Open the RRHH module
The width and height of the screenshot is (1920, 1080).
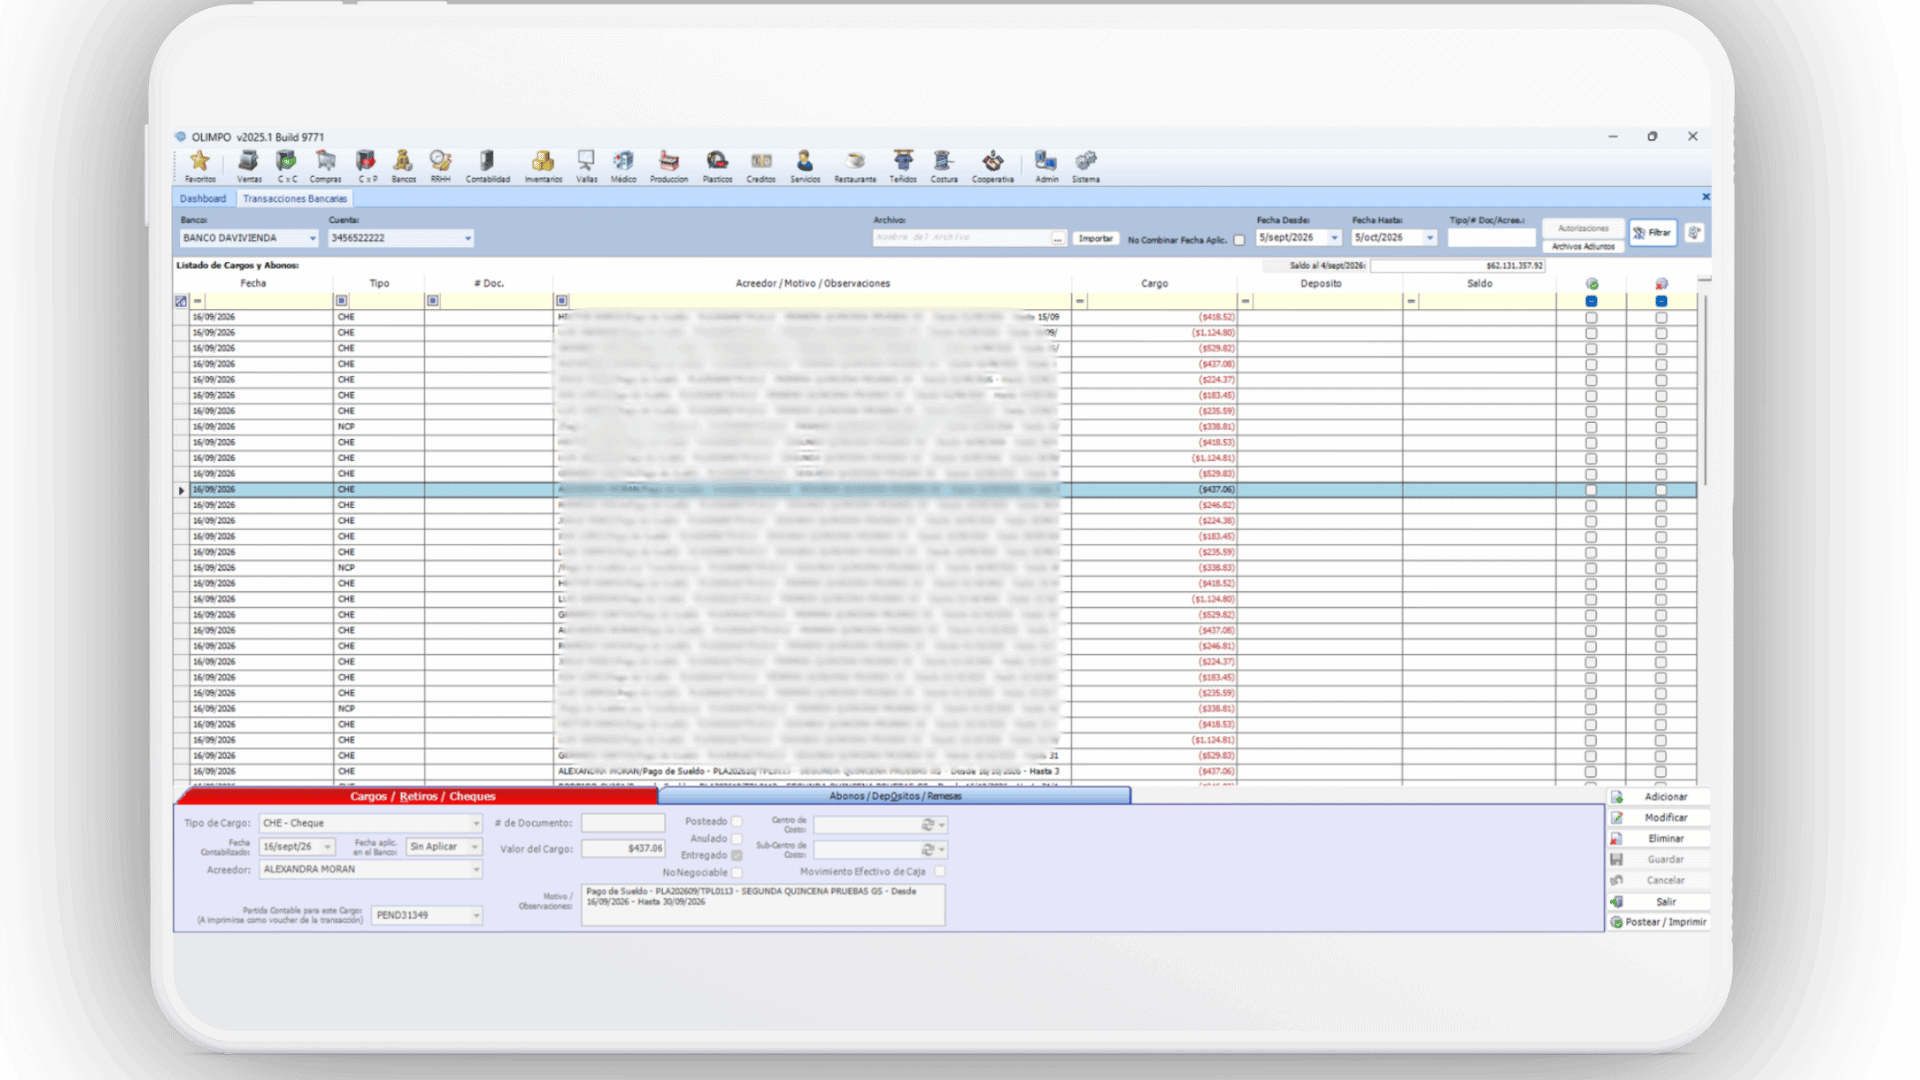coord(440,166)
